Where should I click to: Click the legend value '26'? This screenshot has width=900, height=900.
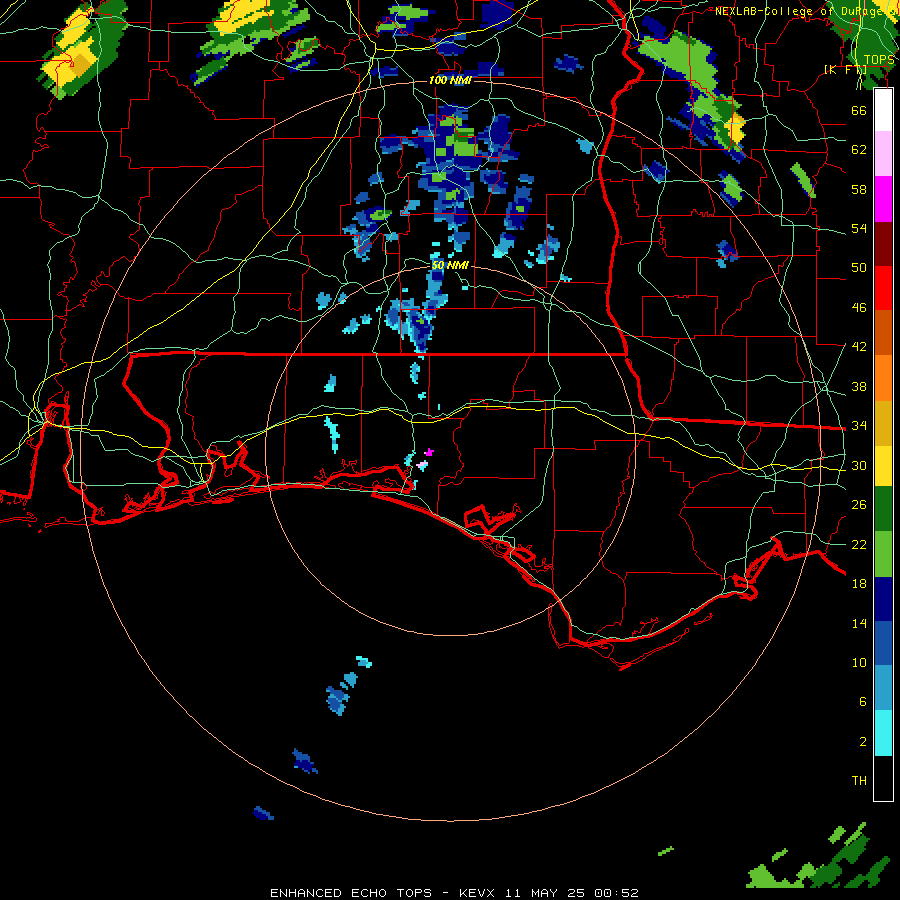859,505
